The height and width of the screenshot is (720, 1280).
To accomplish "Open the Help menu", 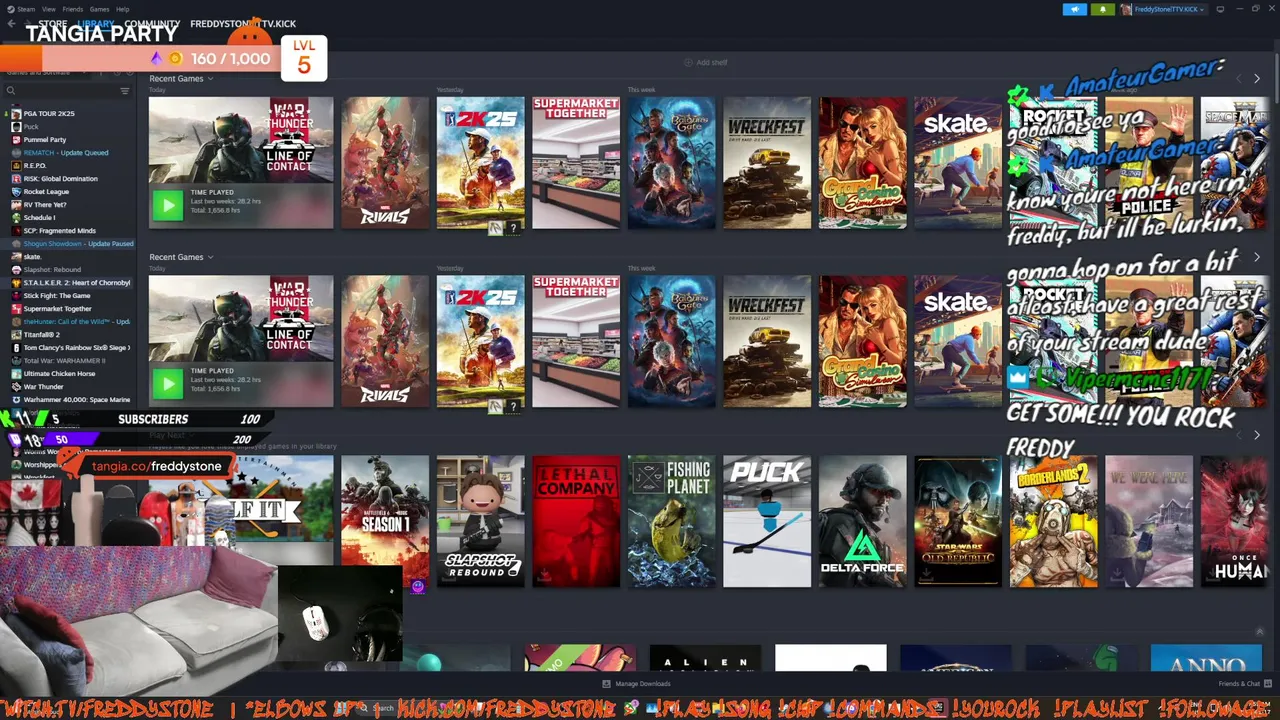I will coord(122,9).
